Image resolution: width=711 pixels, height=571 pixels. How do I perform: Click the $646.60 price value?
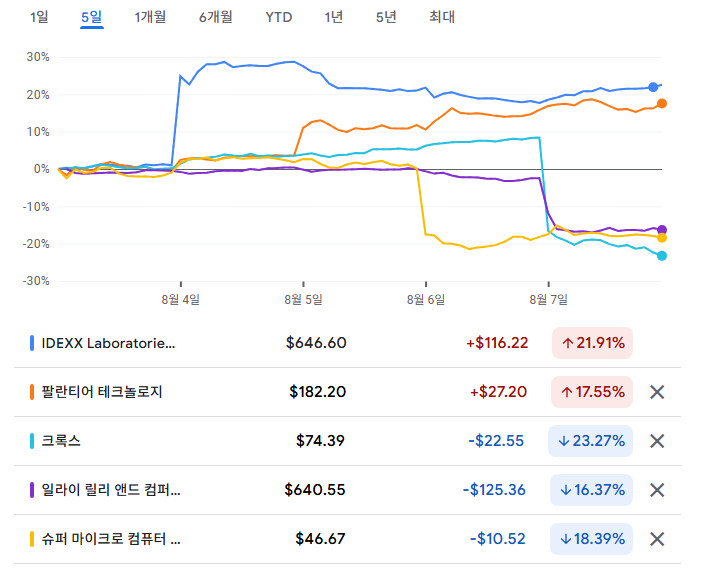316,343
